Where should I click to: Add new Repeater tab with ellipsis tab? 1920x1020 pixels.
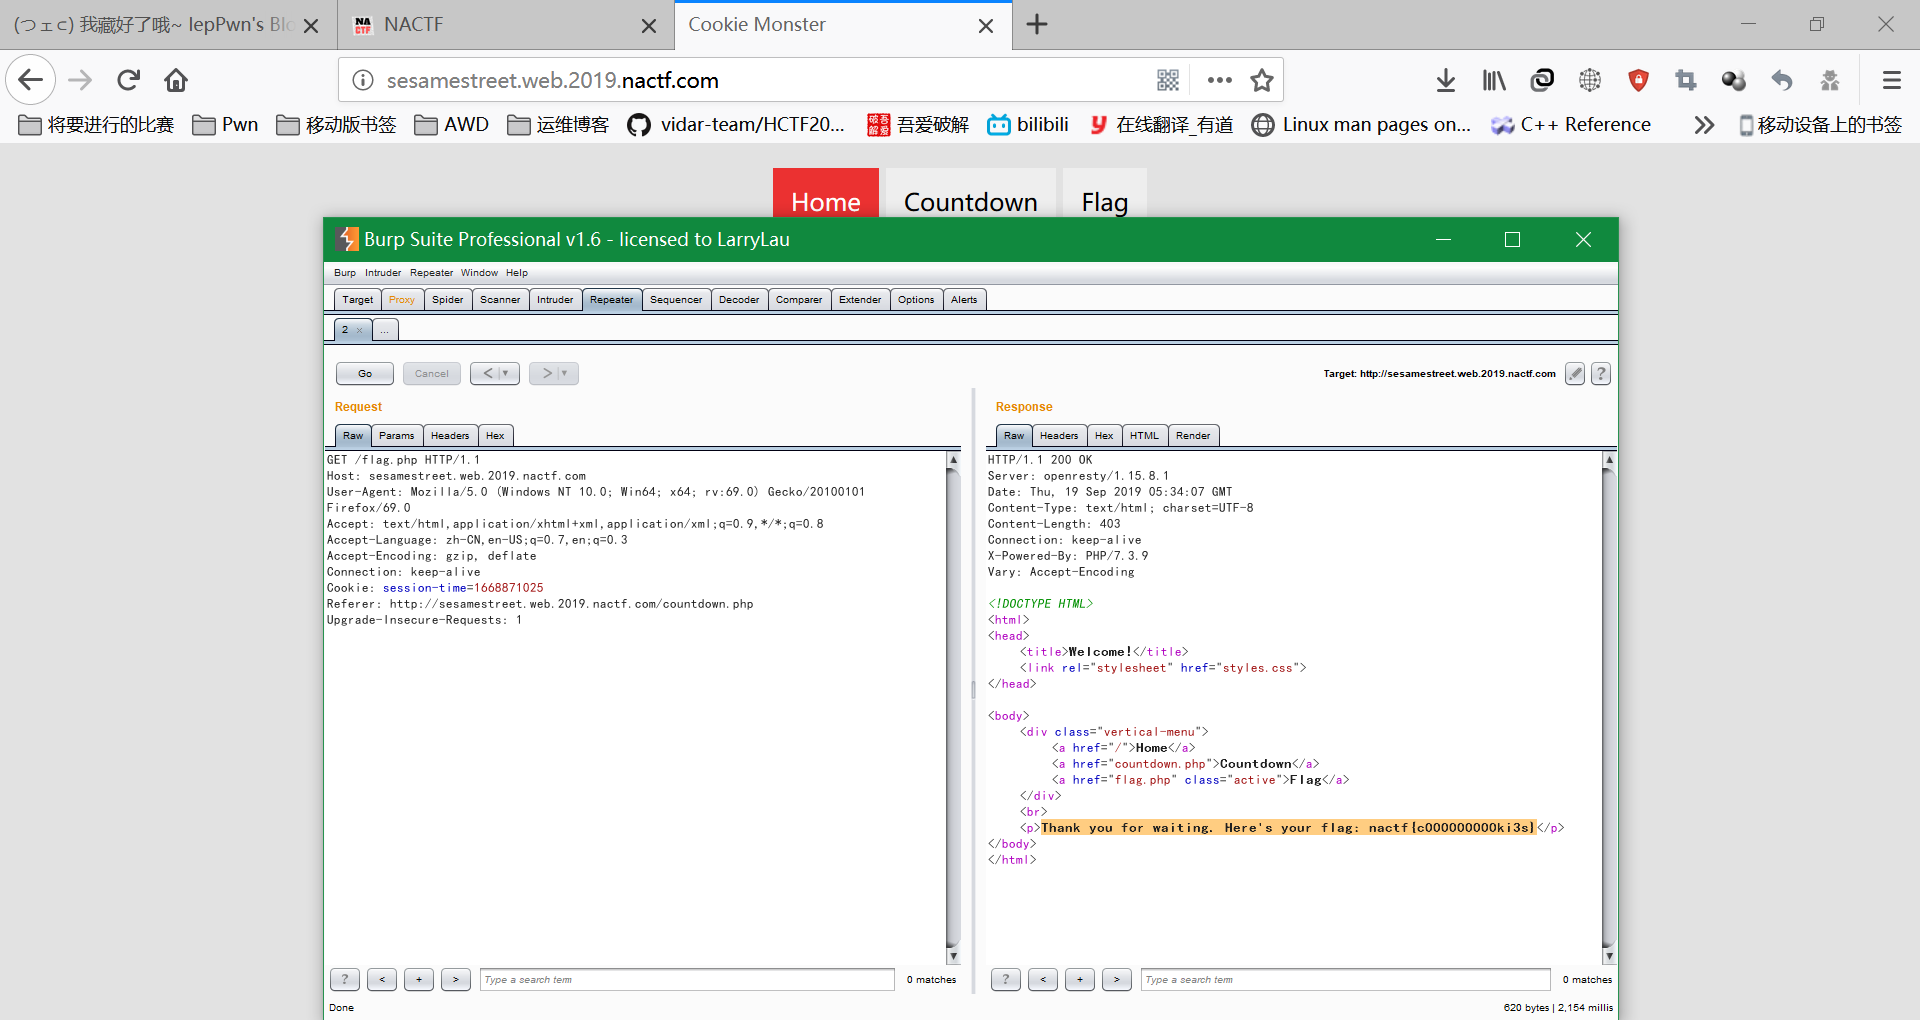point(385,329)
